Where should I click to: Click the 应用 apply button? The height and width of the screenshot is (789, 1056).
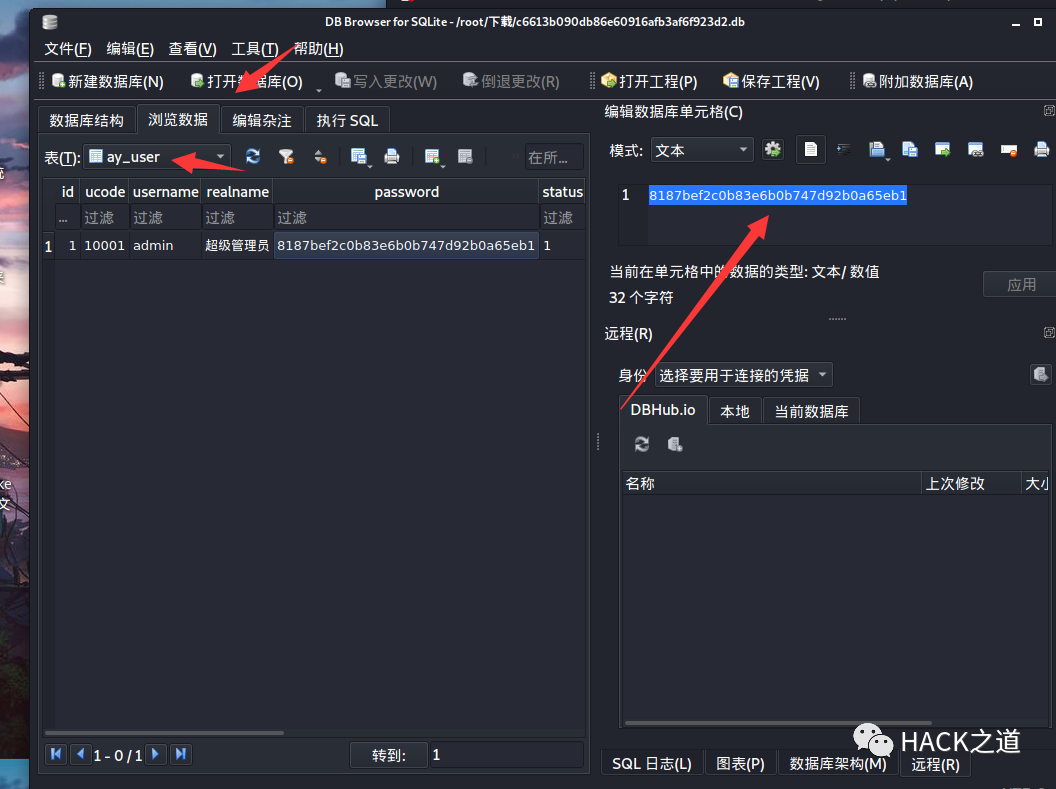click(x=1020, y=285)
